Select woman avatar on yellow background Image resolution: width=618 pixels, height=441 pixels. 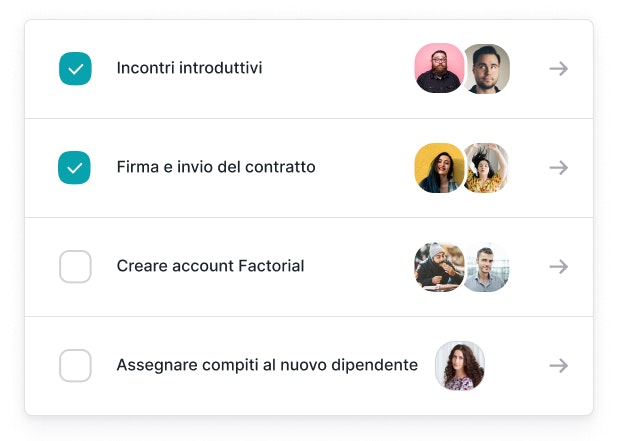[x=438, y=168]
